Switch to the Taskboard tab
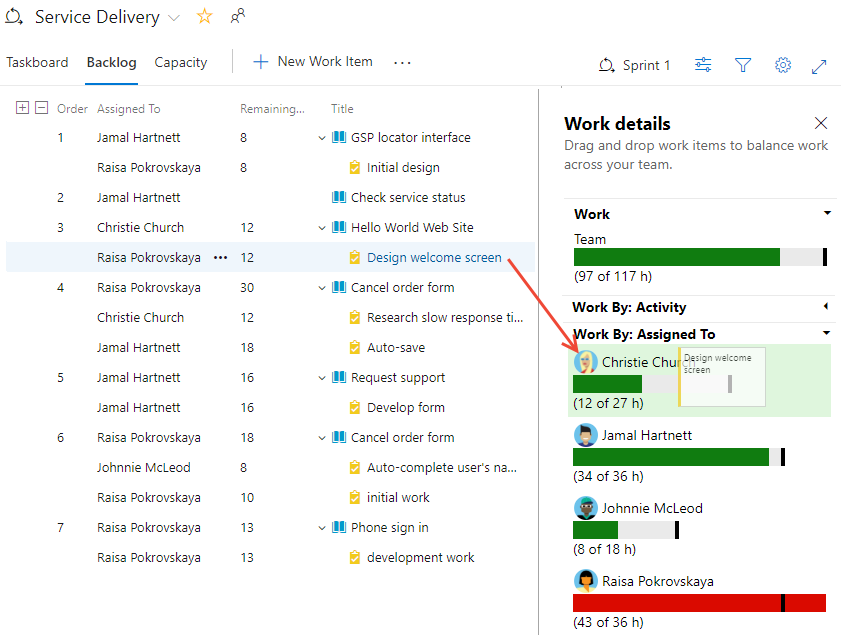 tap(37, 62)
